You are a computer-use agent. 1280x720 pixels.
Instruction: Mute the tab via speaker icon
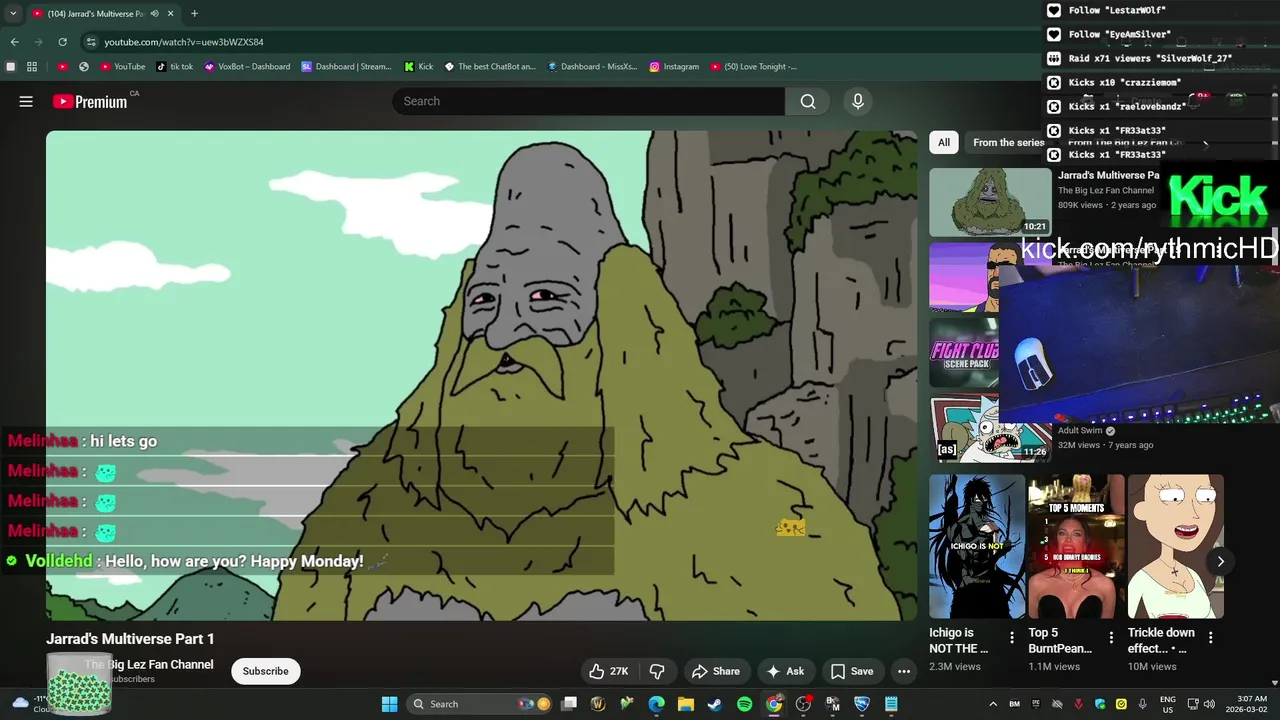tap(154, 14)
